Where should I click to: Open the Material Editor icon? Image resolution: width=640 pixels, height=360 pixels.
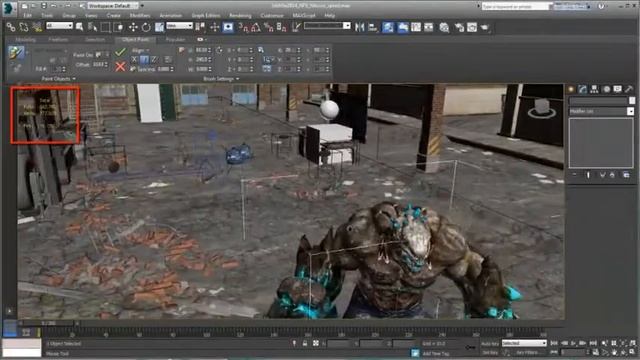point(444,27)
